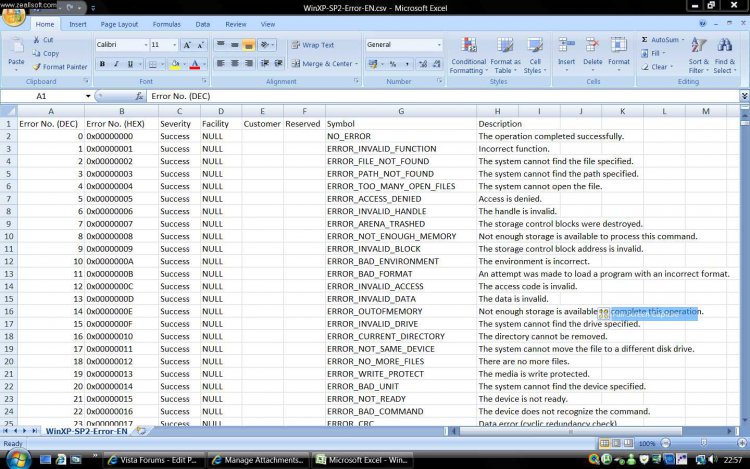
Task: Toggle Bottom Align
Action: pos(248,45)
